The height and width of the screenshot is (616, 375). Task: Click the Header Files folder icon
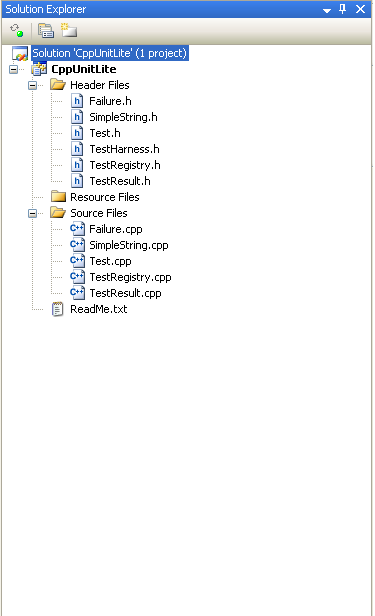click(x=58, y=85)
